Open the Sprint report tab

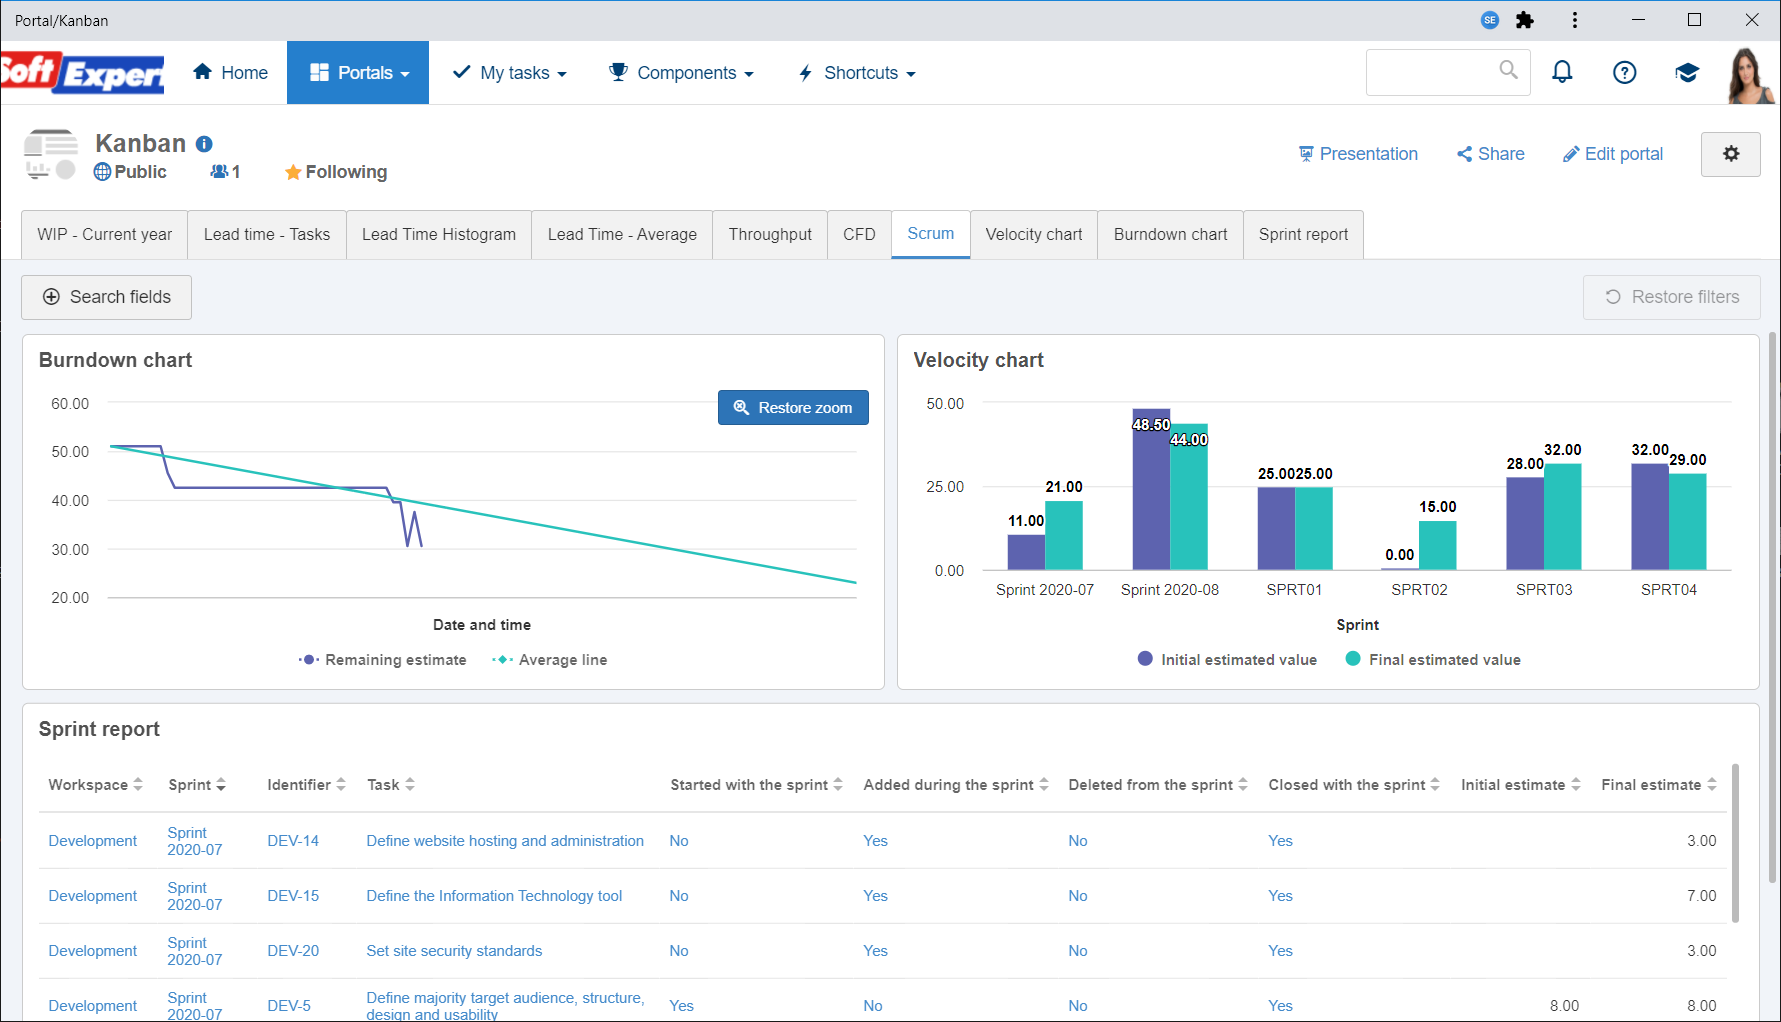point(1303,235)
